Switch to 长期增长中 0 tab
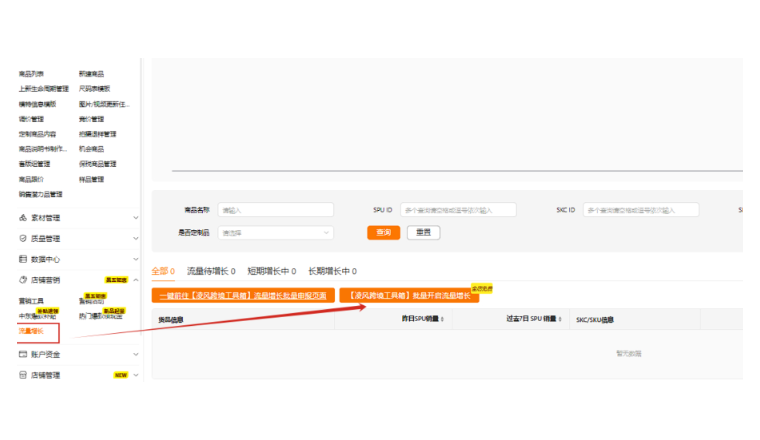Screen dimensions: 760x440 (x=332, y=271)
